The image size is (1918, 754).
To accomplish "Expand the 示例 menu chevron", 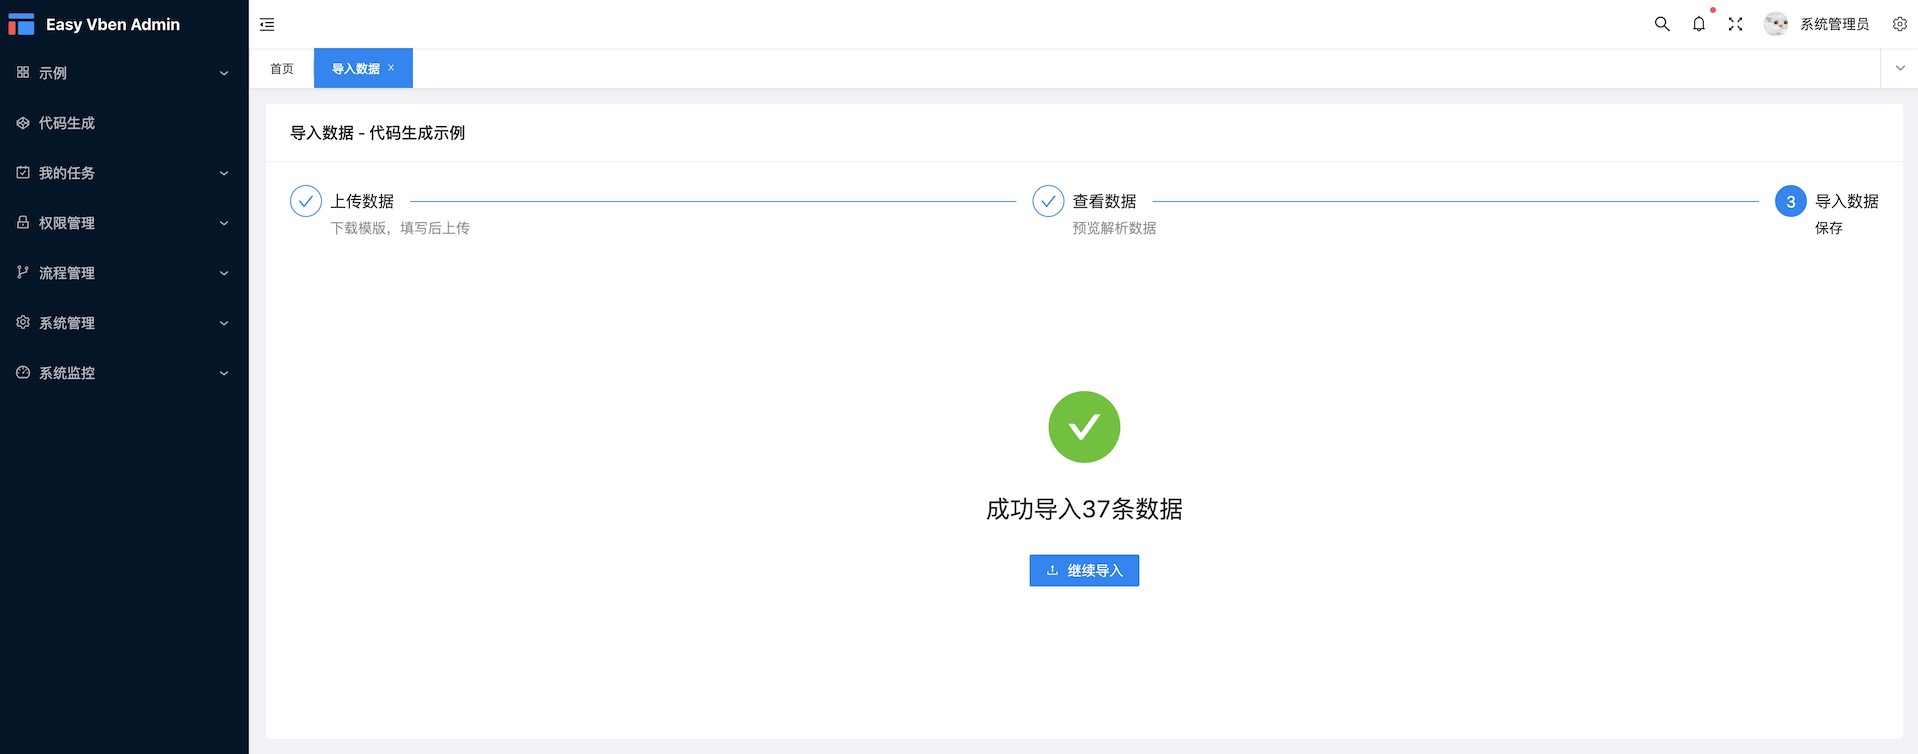I will coord(224,73).
